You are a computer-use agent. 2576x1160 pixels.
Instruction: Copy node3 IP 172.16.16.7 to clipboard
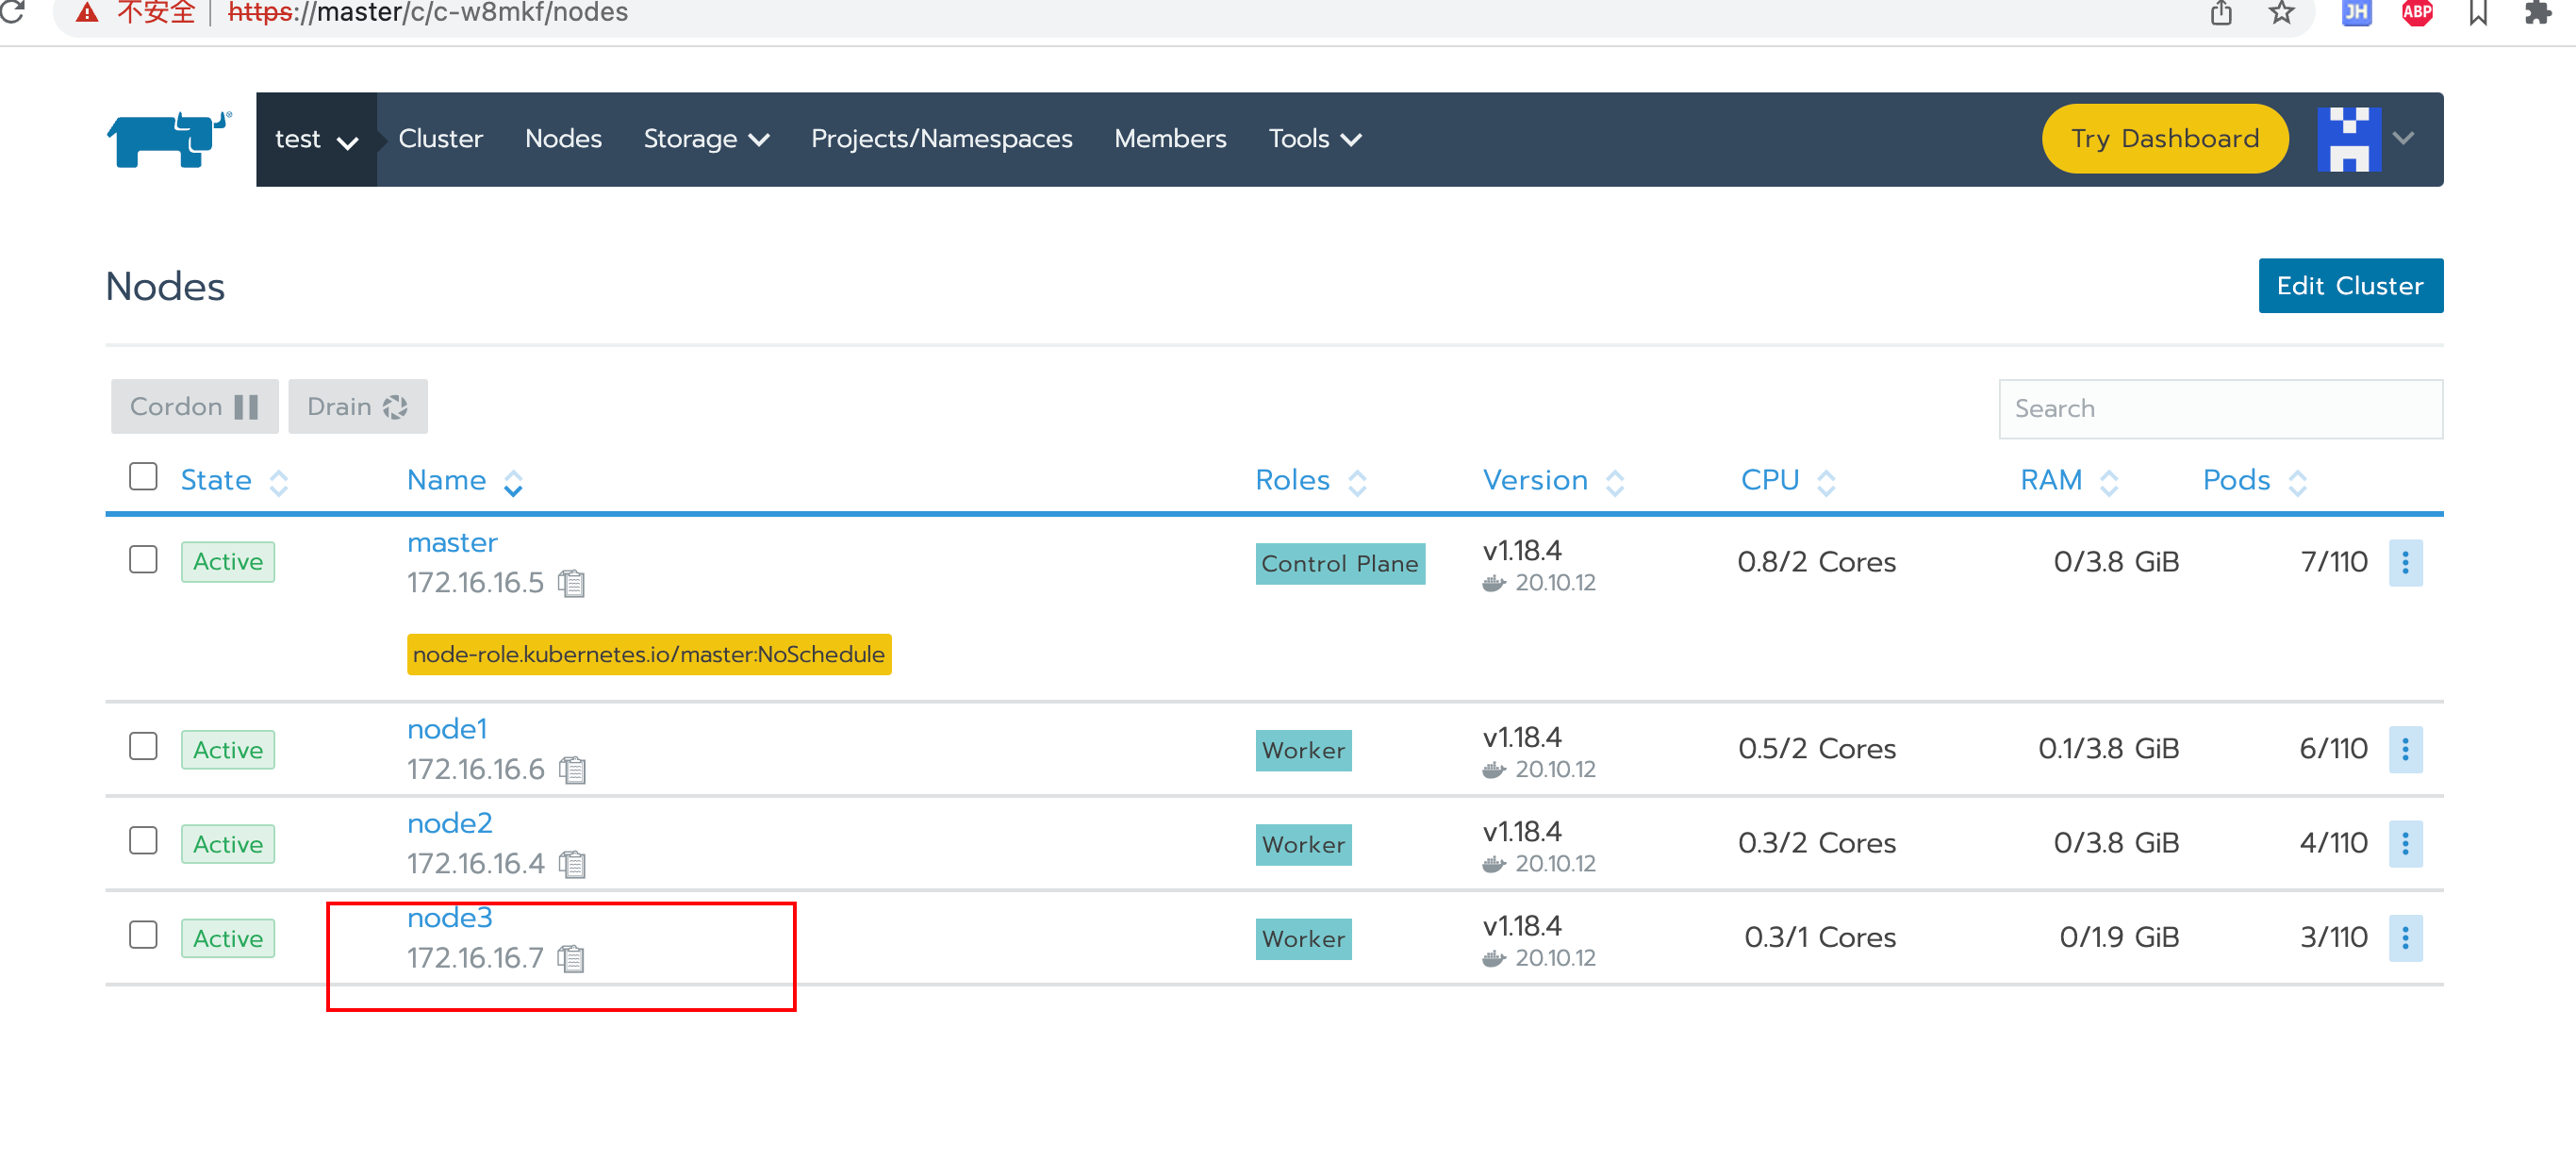[571, 958]
